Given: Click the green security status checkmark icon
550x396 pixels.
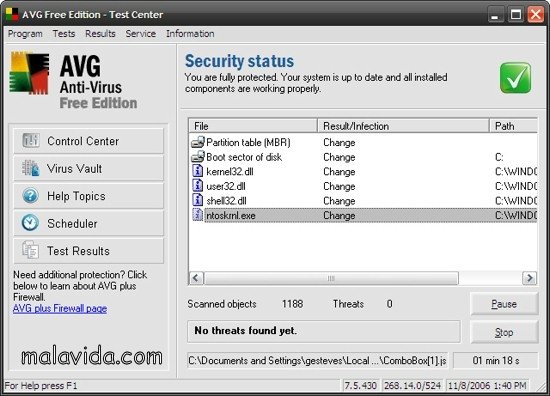Looking at the screenshot, I should coord(515,78).
